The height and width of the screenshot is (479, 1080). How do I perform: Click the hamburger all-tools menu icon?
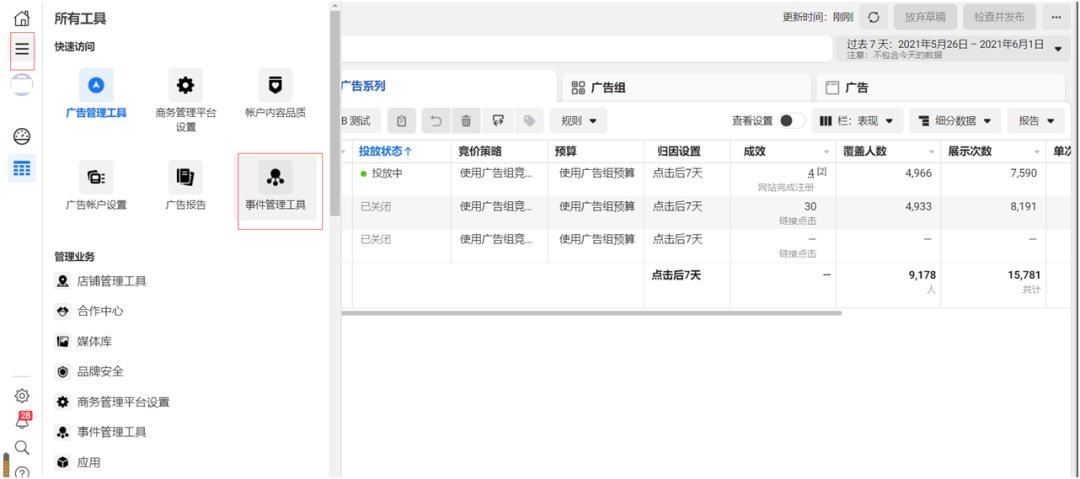22,49
